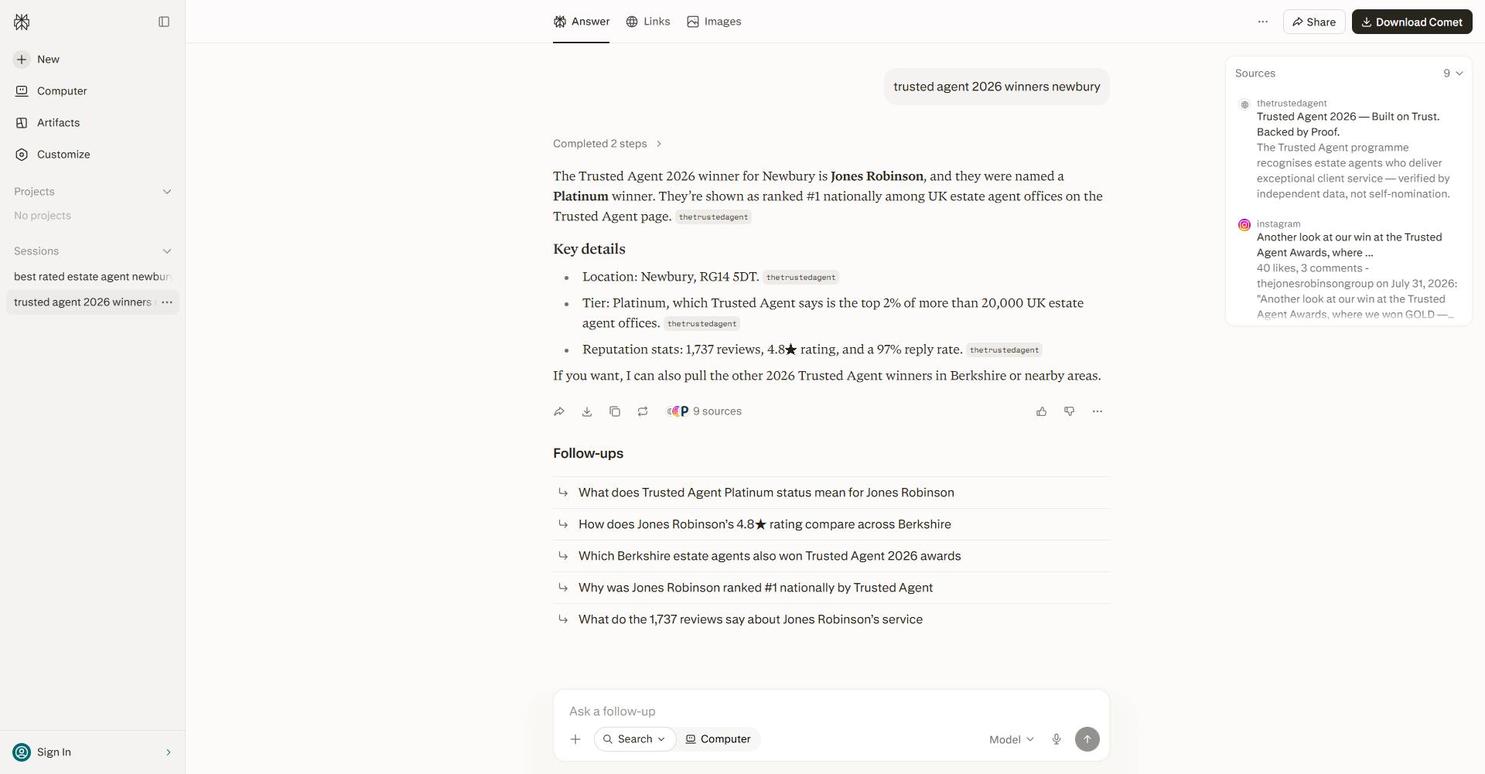Viewport: 1485px width, 774px height.
Task: Expand Completed 2 steps
Action: tap(608, 144)
